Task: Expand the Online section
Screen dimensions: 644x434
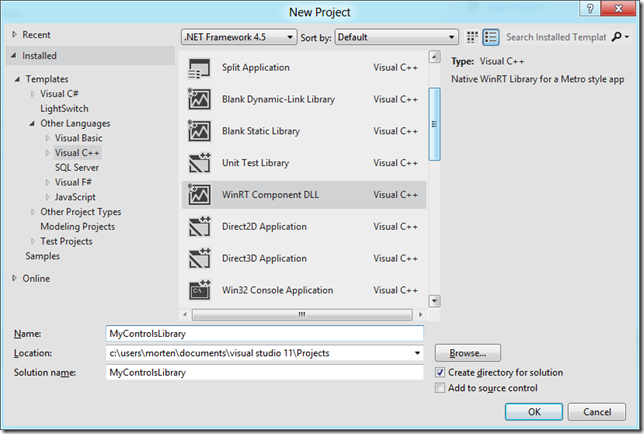Action: tap(14, 278)
